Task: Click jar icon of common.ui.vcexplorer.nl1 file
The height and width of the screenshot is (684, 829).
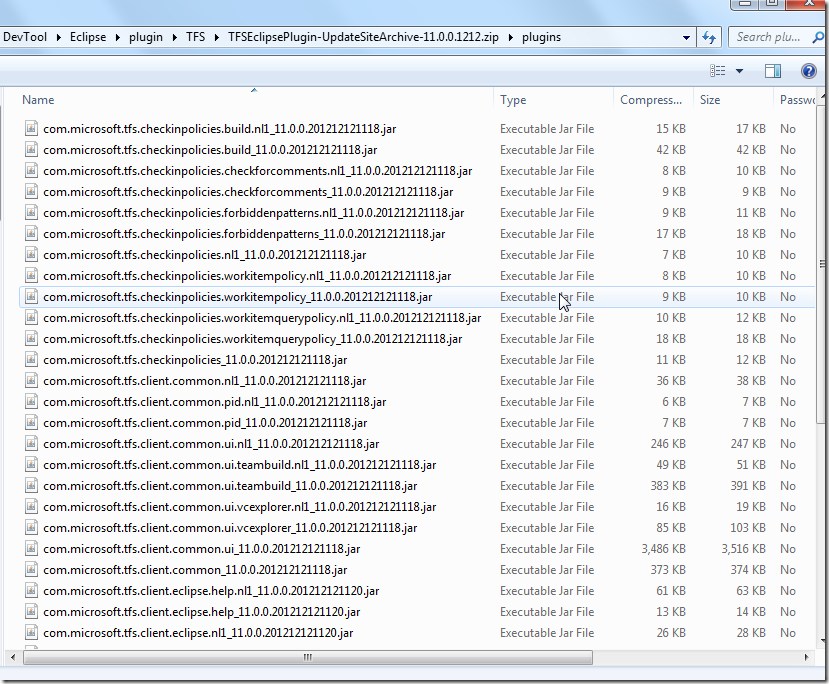Action: (31, 506)
